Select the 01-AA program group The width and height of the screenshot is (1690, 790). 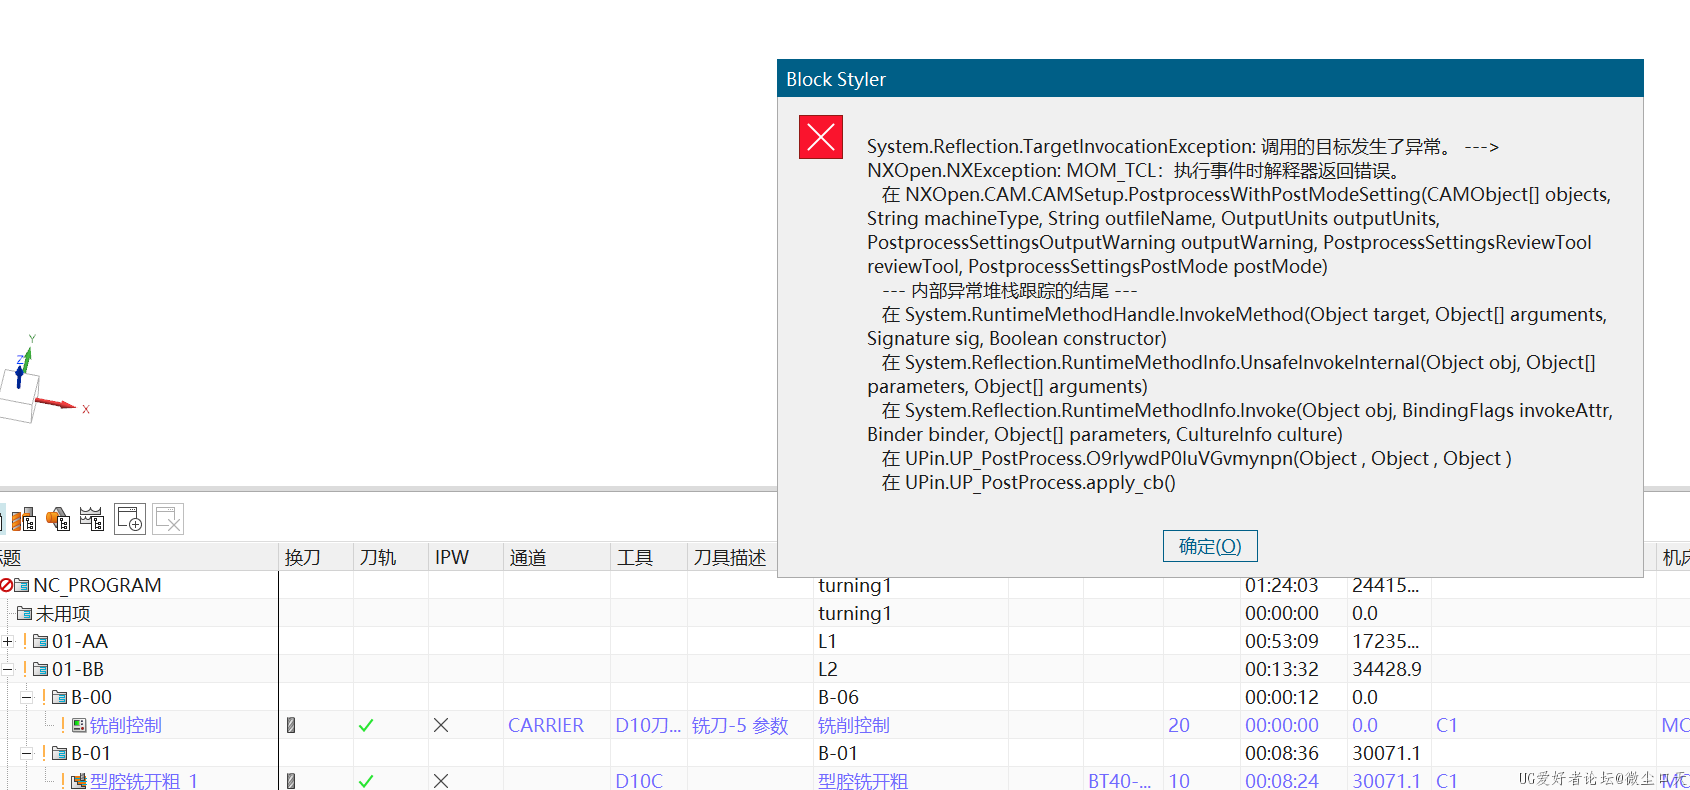(80, 641)
